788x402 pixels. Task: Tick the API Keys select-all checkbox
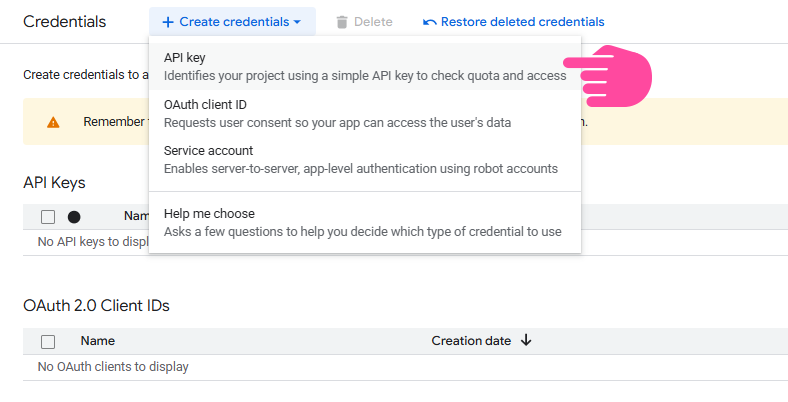pos(48,216)
